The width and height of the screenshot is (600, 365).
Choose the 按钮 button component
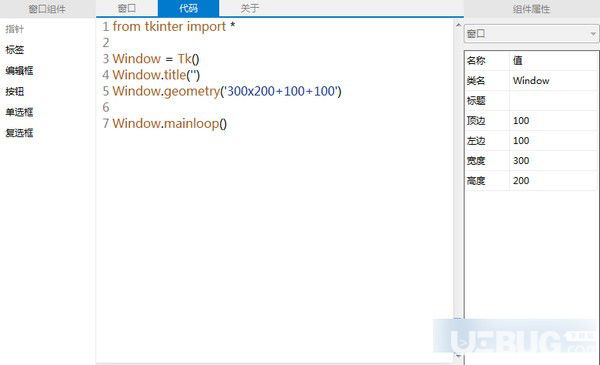15,91
